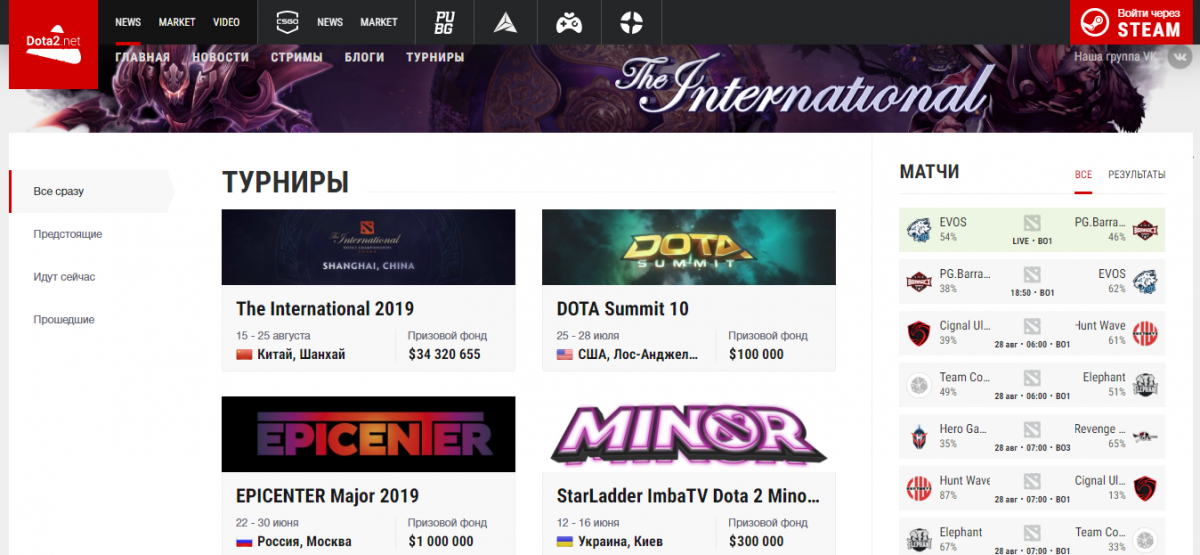Click Hunt Wave logo in the 87% row
Image resolution: width=1200 pixels, height=555 pixels.
[918, 489]
